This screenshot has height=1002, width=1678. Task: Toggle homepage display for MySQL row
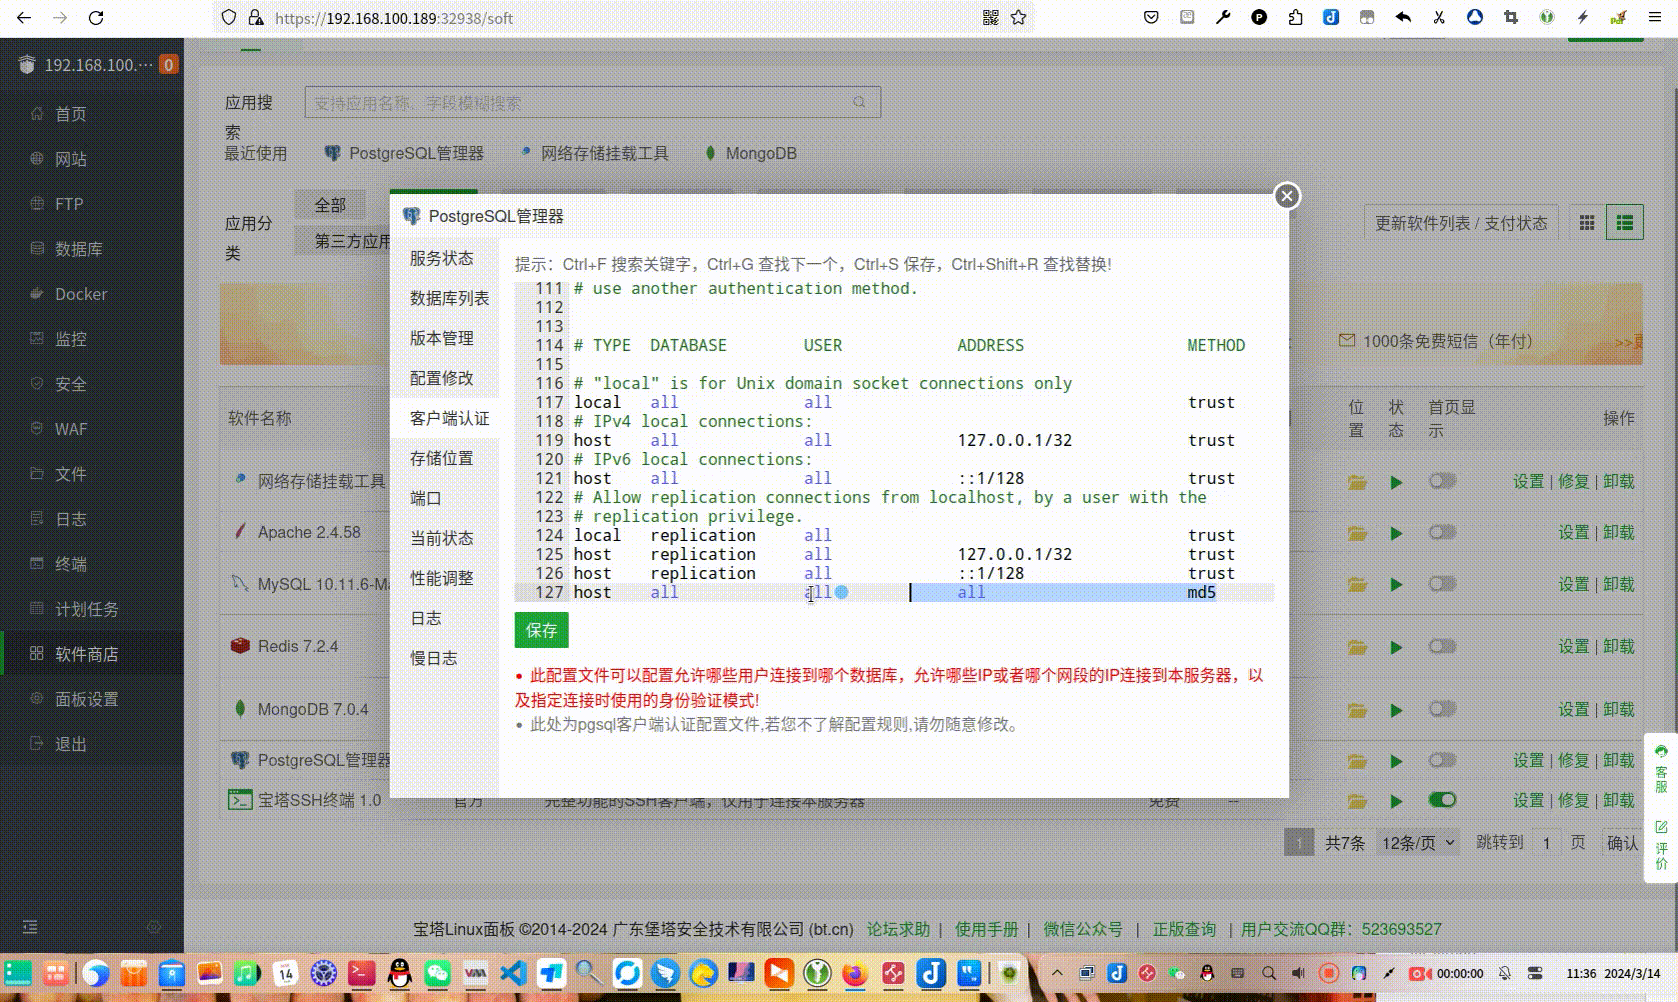[x=1442, y=583]
